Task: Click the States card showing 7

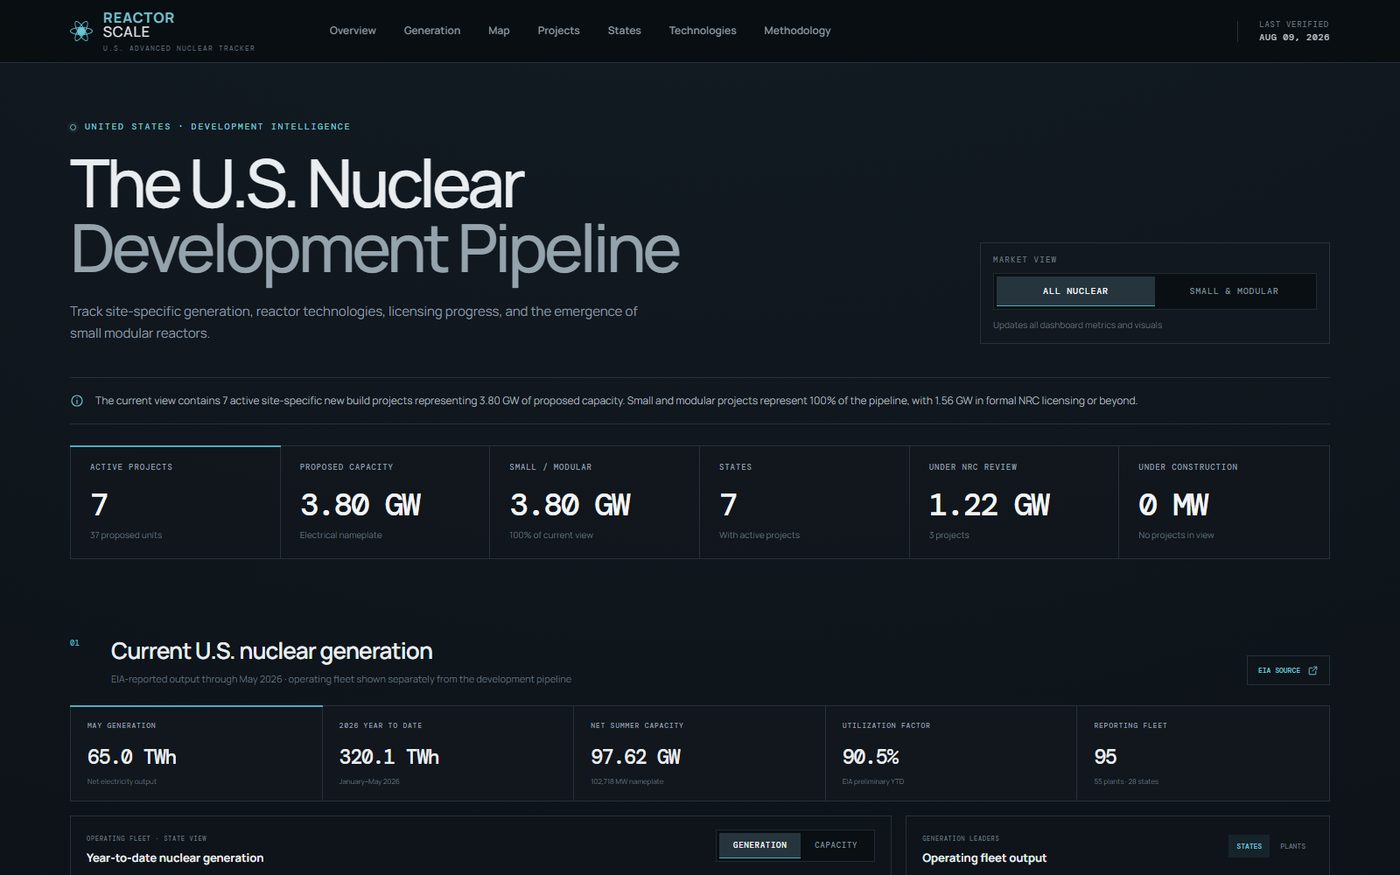Action: [x=805, y=502]
